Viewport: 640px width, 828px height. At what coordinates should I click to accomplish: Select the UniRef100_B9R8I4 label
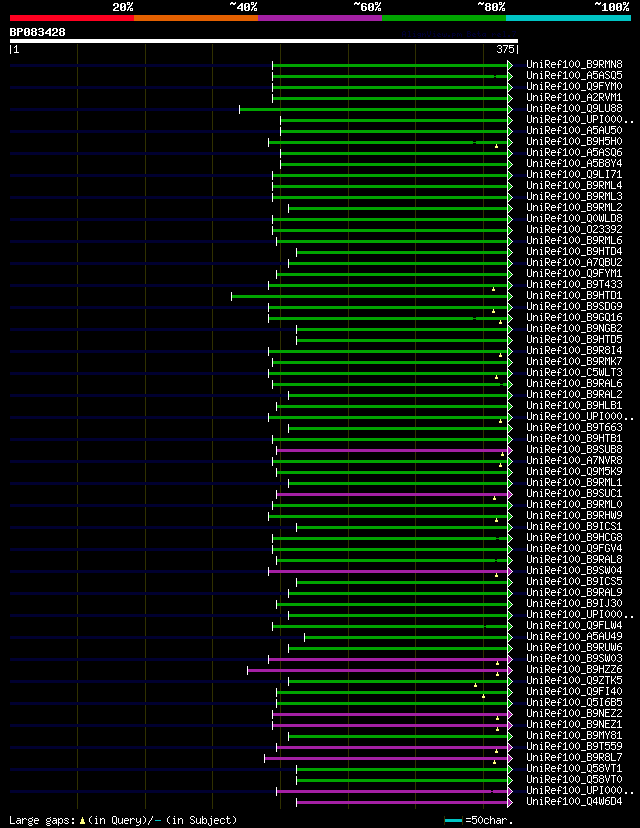tap(574, 351)
